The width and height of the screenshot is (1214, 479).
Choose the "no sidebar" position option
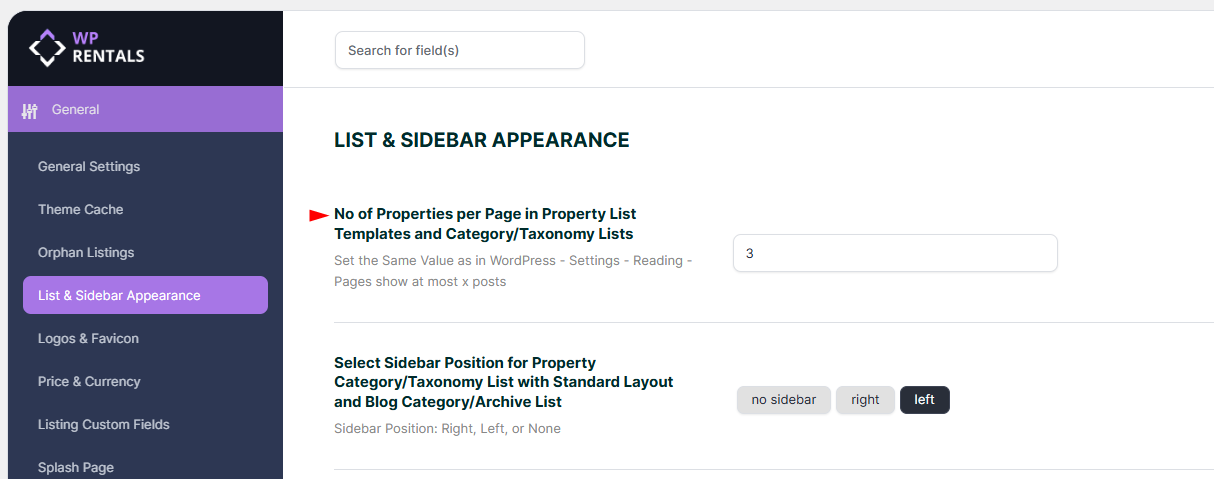tap(783, 400)
